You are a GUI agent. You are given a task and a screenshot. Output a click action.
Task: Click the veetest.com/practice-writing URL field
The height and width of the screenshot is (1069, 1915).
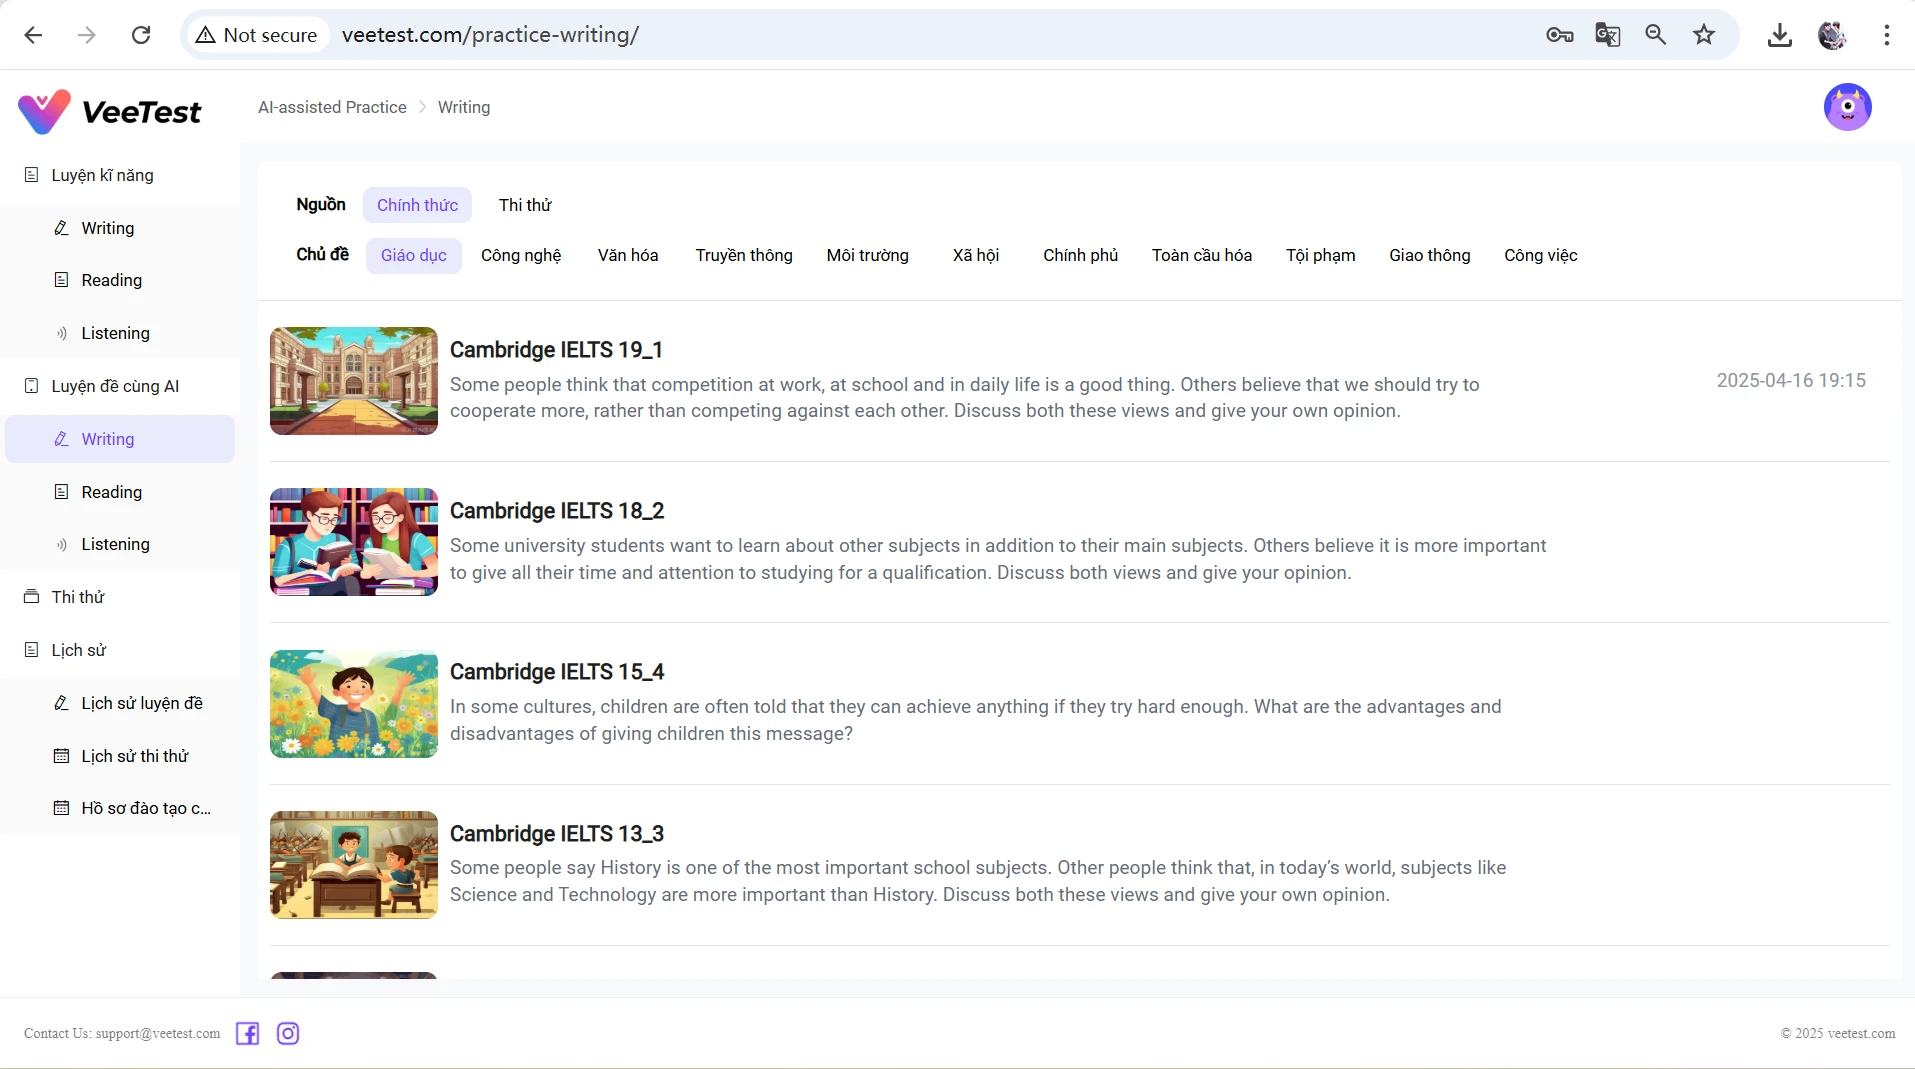(490, 35)
